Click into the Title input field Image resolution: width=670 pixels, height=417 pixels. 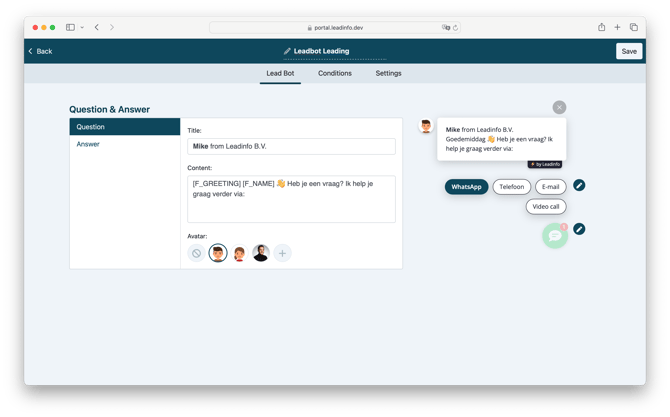[x=291, y=147]
